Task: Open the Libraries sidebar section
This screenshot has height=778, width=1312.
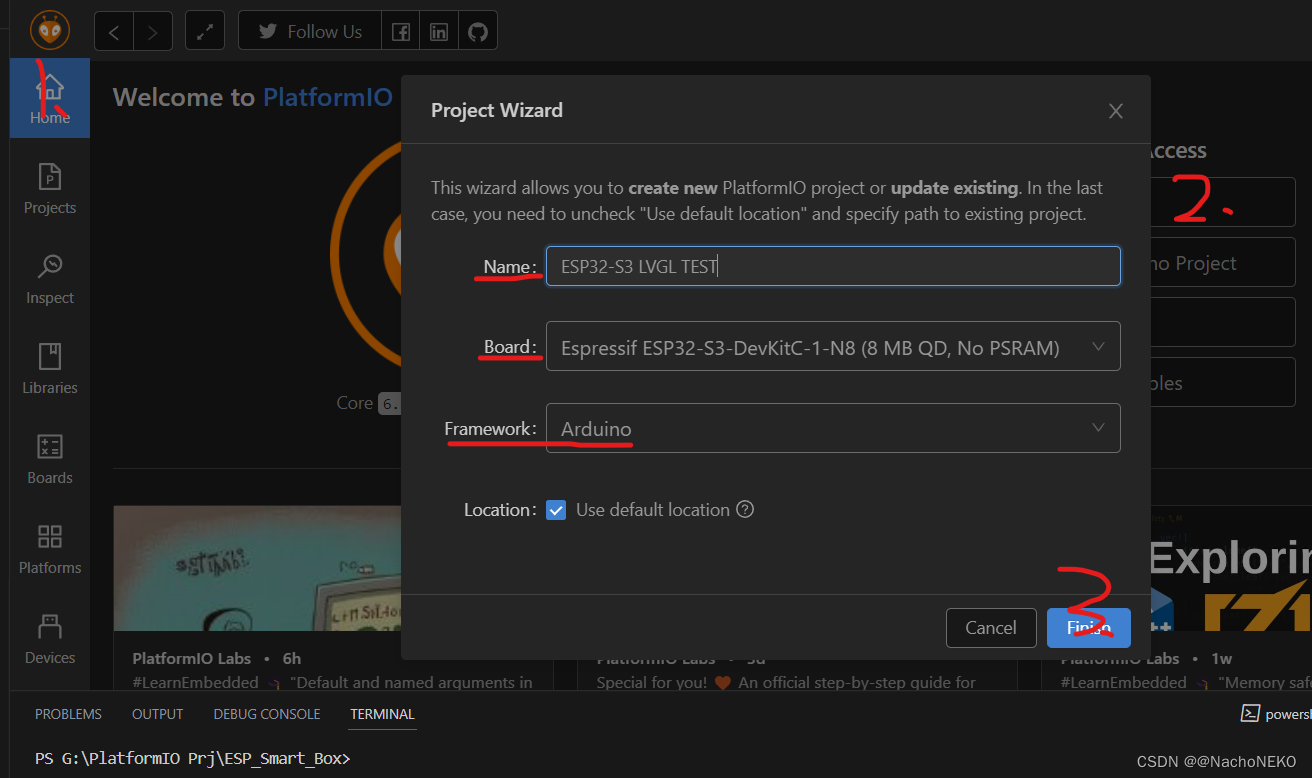Action: (x=50, y=369)
